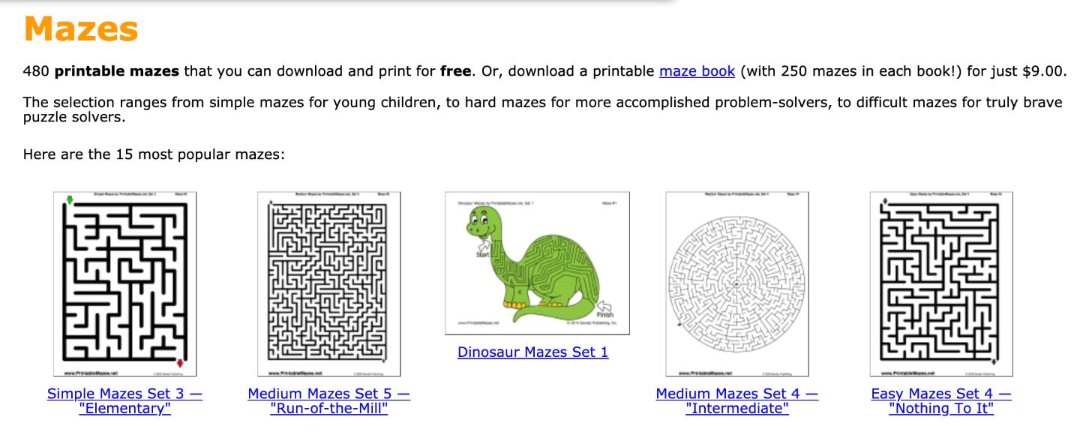
Task: Click the green dinosaur maze image
Action: (536, 264)
